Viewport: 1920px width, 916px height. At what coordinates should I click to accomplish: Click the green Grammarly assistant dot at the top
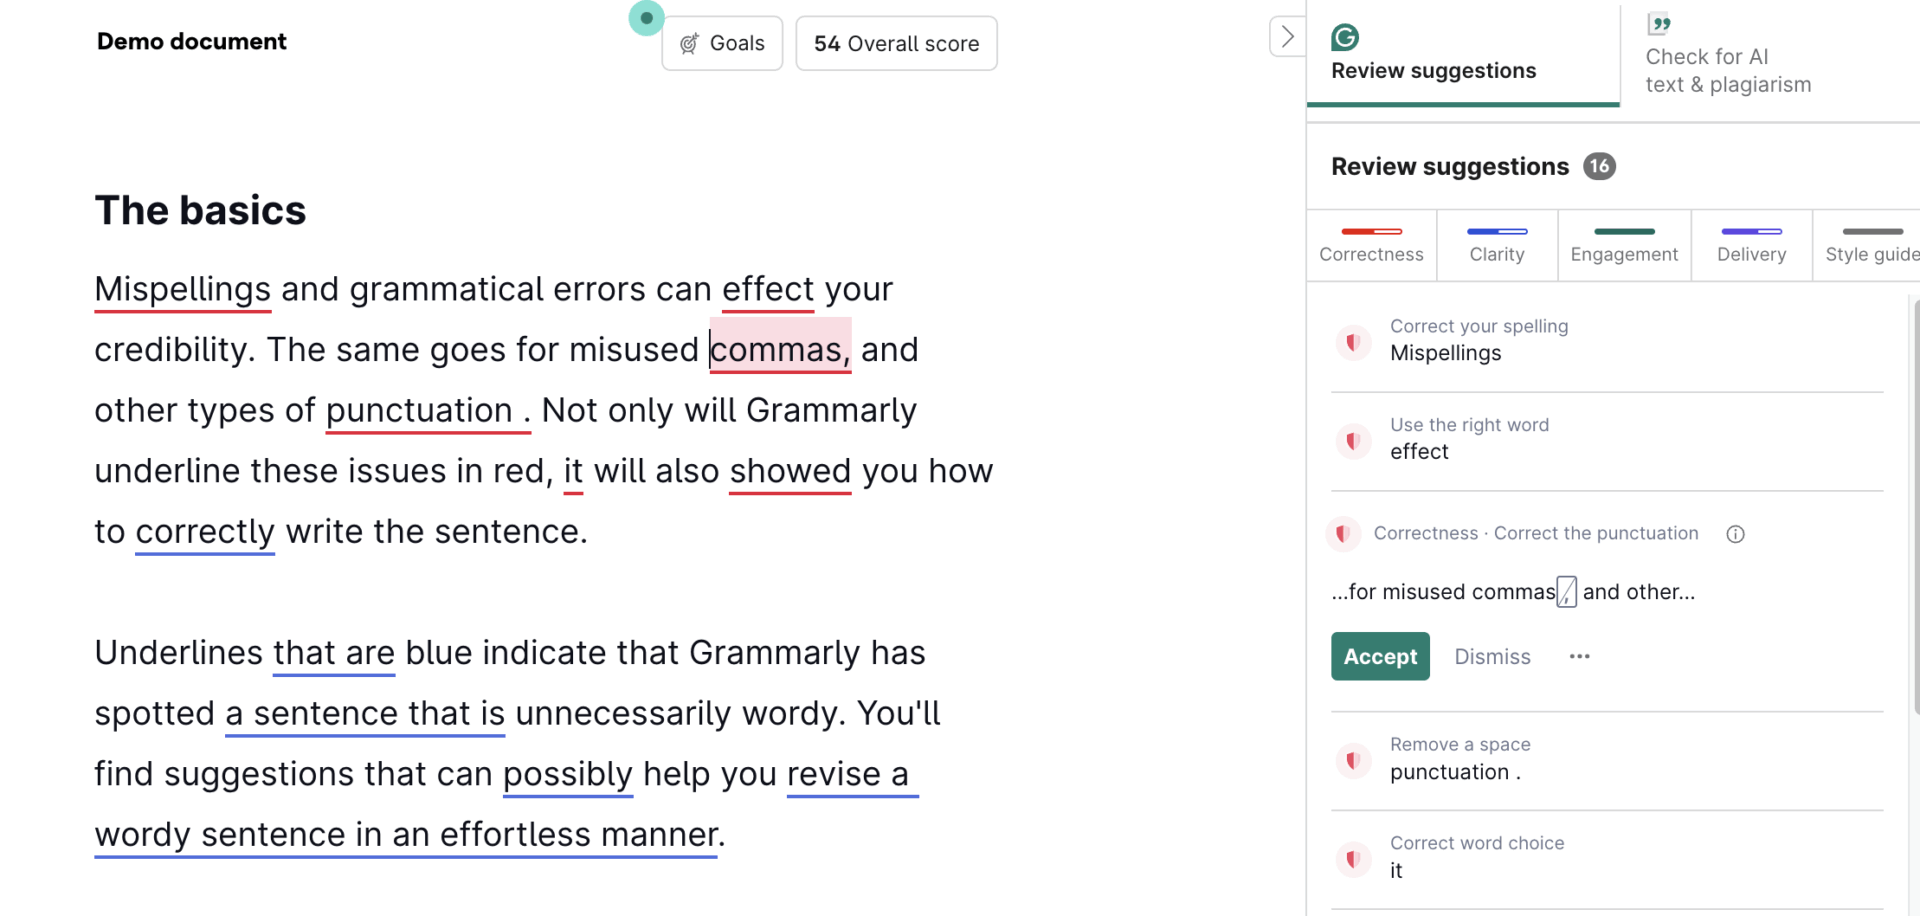pos(646,17)
